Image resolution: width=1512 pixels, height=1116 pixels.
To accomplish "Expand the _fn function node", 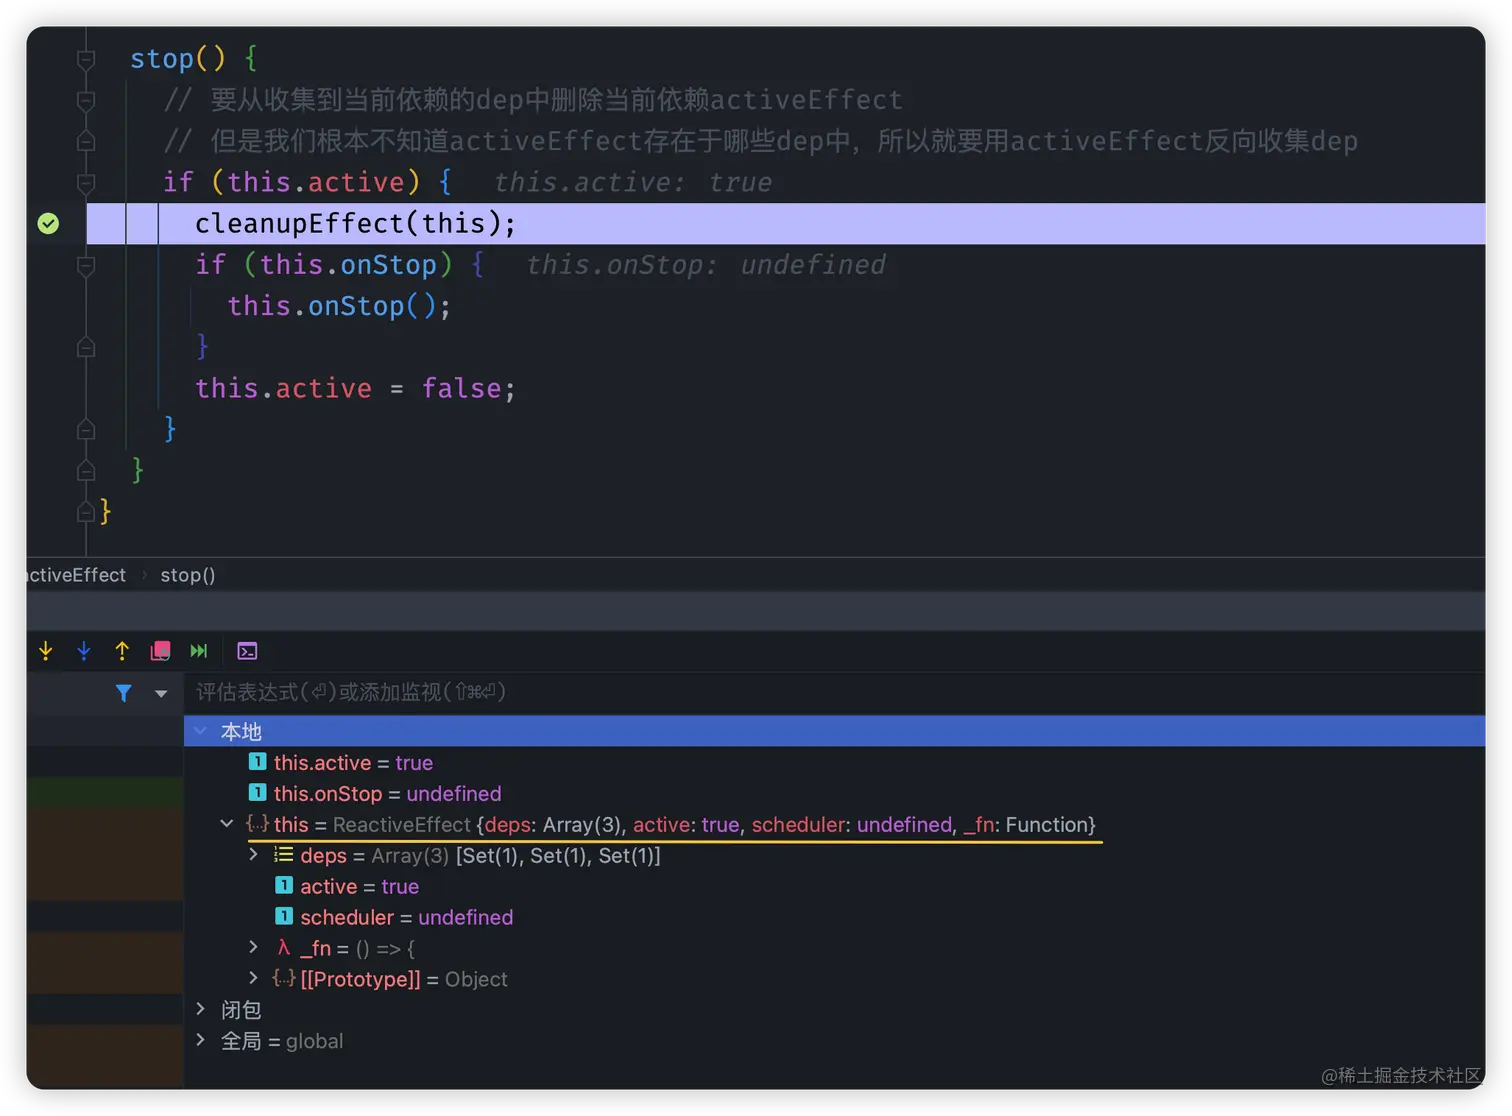I will 252,947.
